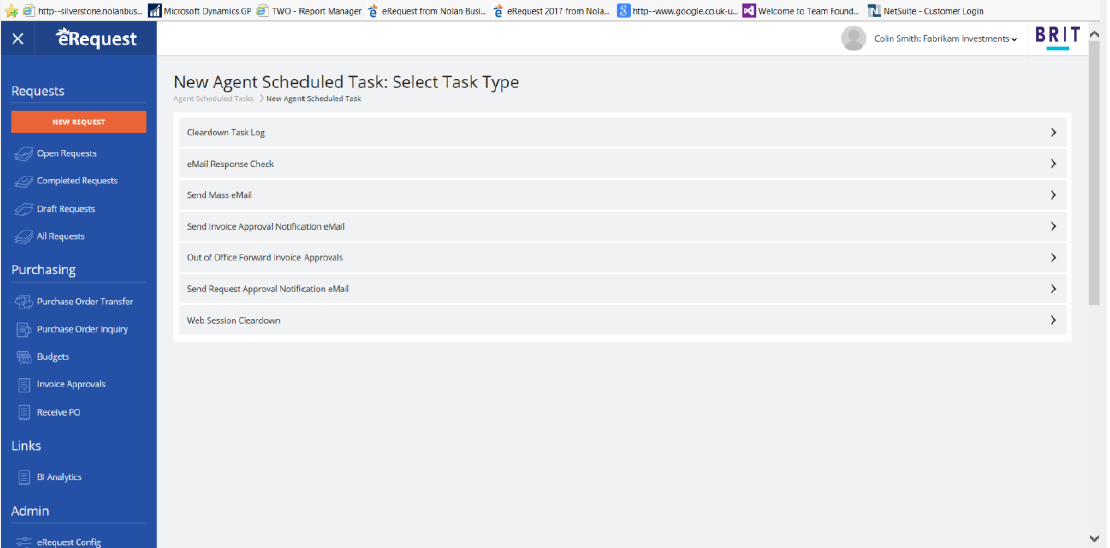Close the sidebar with the X icon

(x=18, y=39)
